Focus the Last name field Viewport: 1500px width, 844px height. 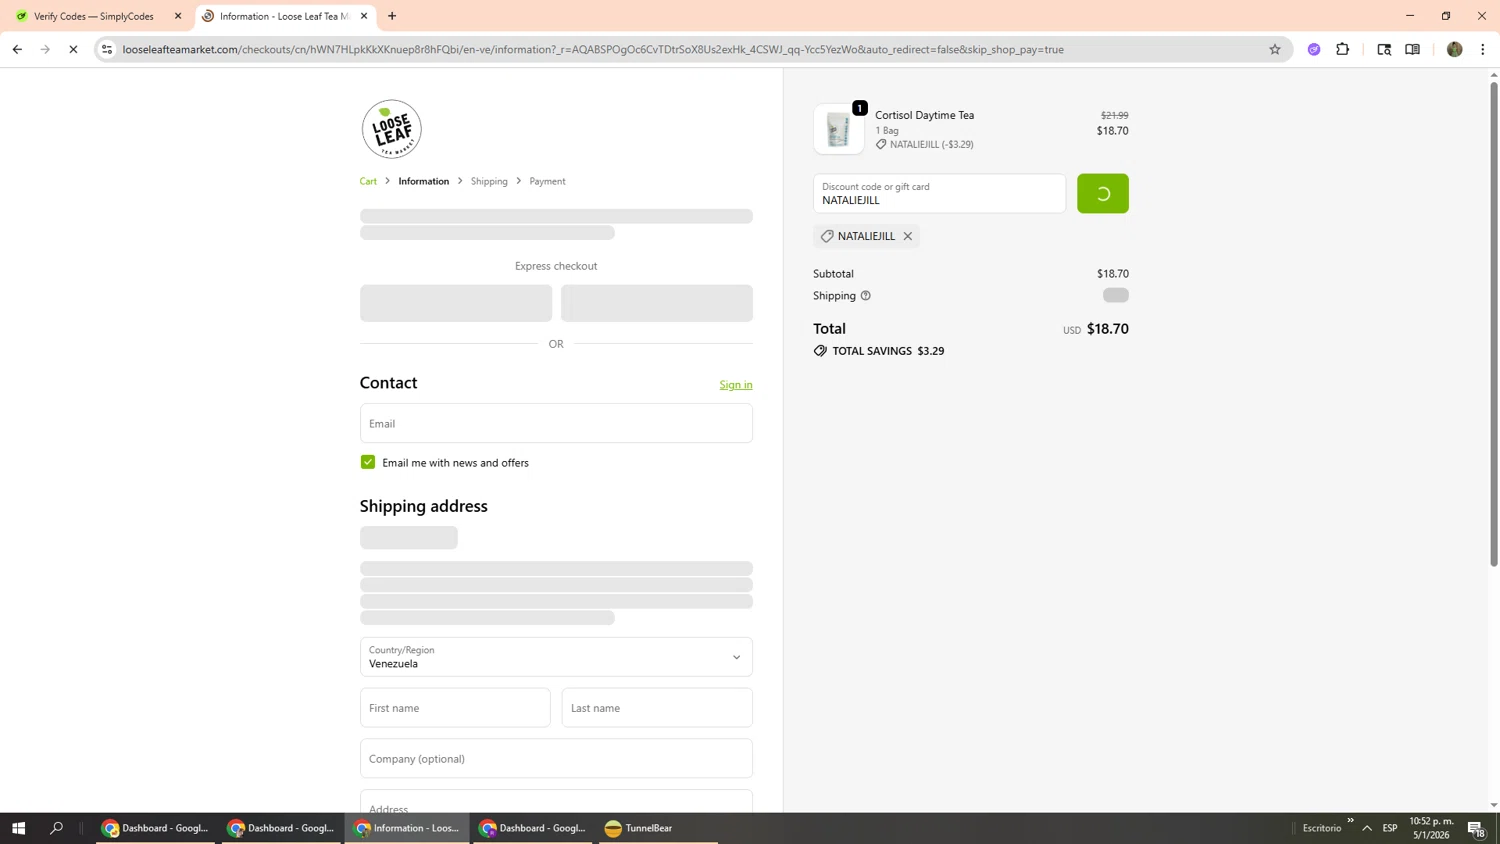point(657,708)
